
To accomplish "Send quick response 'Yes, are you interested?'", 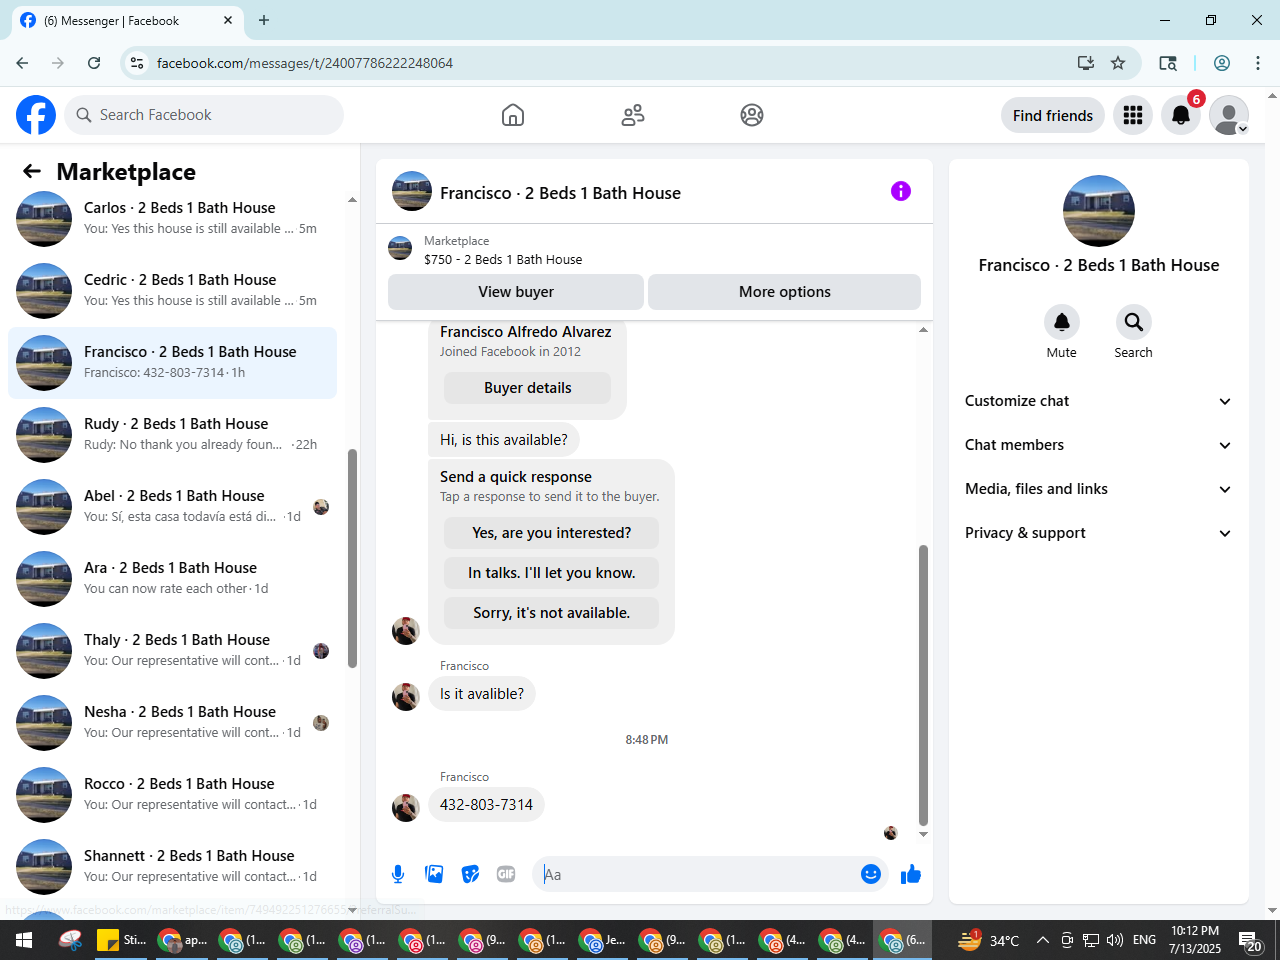I will coord(551,533).
